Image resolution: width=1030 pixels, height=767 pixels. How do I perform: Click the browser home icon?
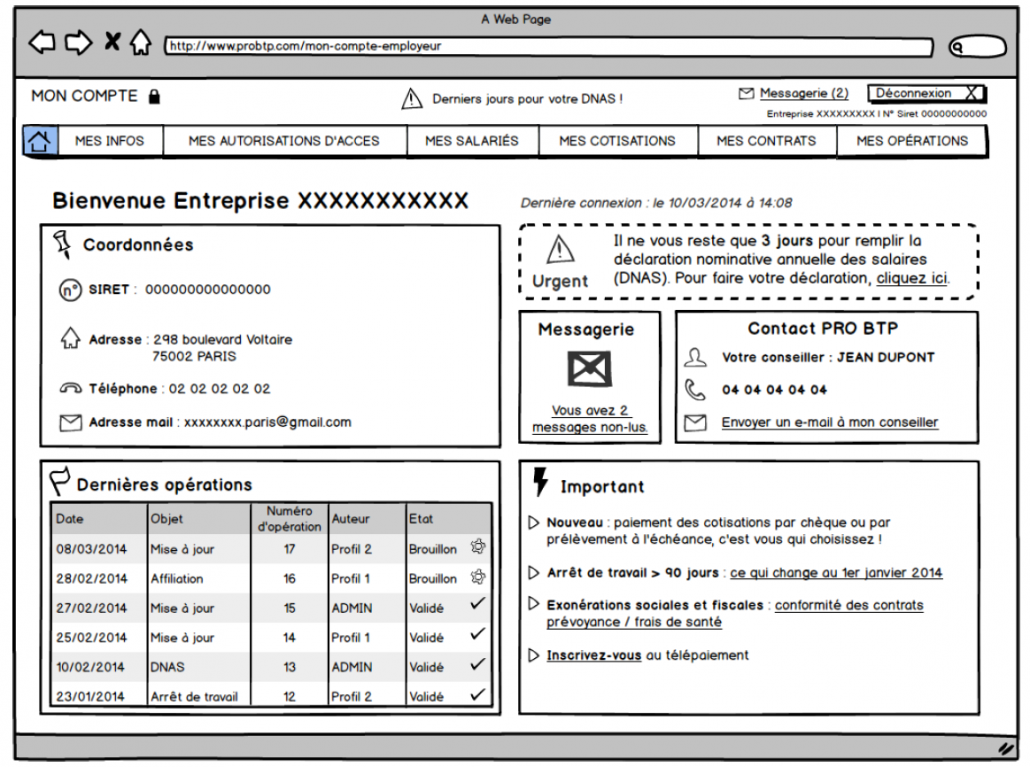(141, 43)
